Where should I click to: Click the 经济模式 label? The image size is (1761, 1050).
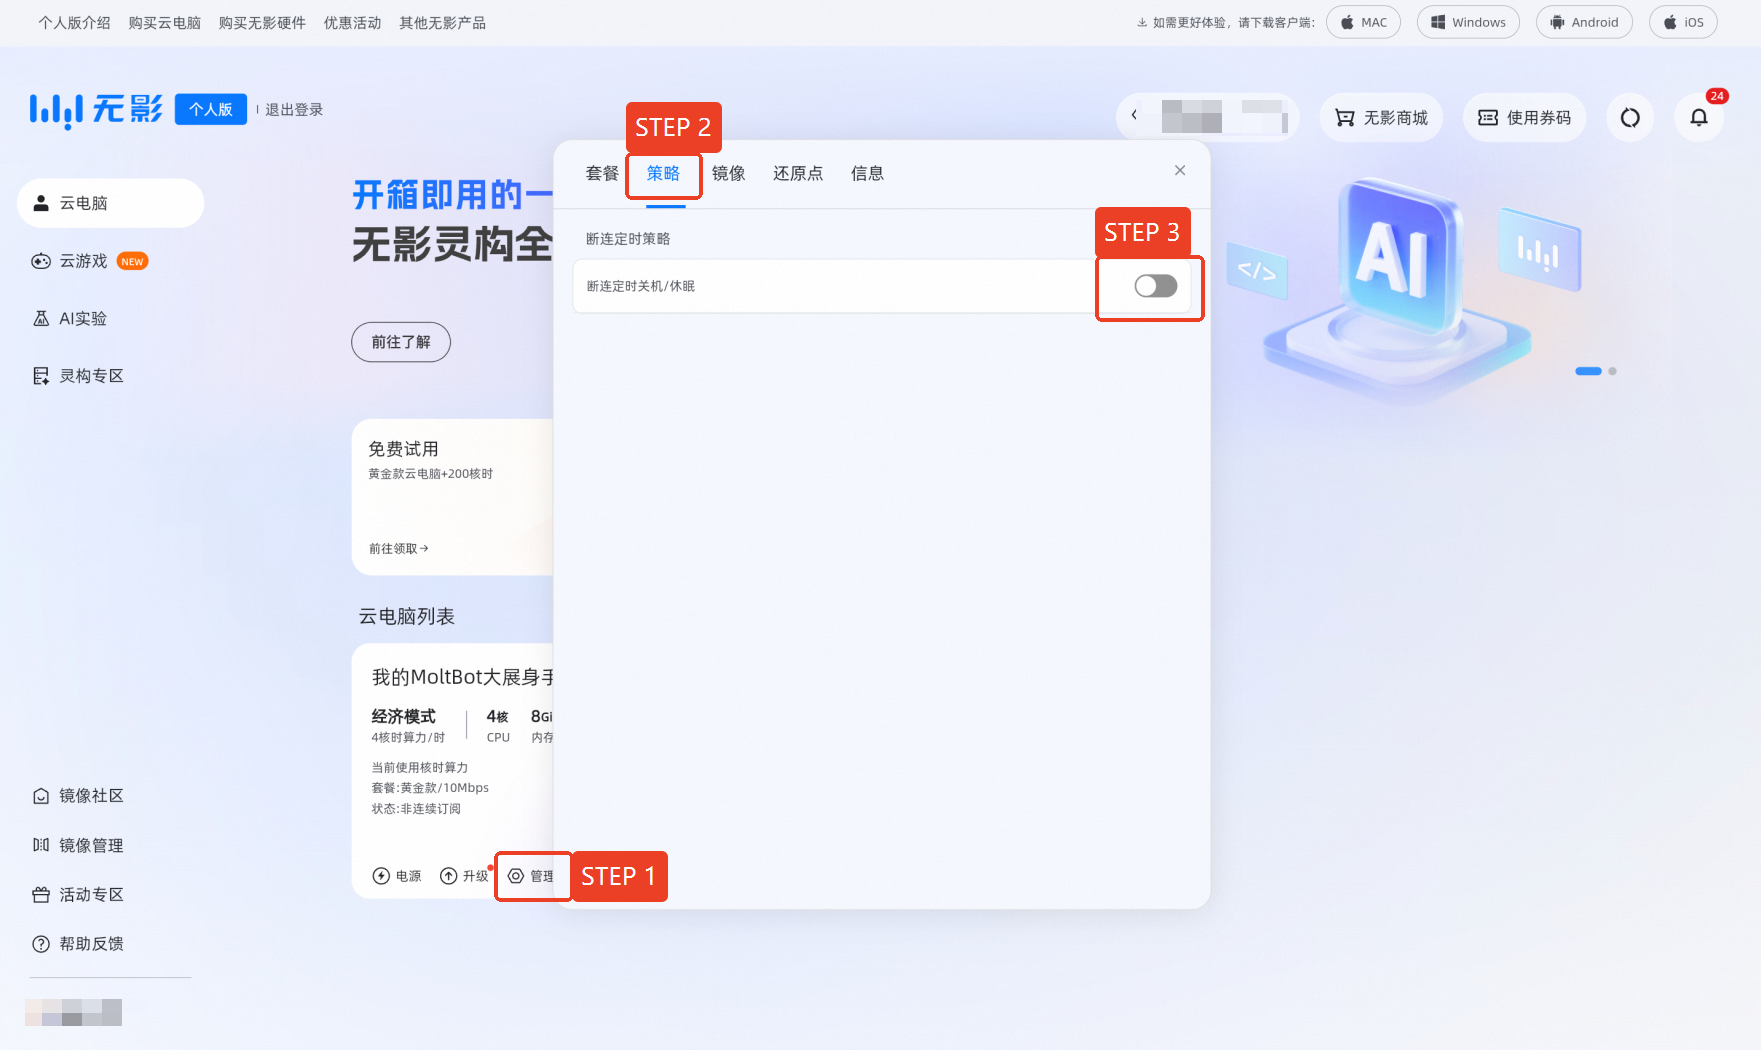pyautogui.click(x=404, y=716)
